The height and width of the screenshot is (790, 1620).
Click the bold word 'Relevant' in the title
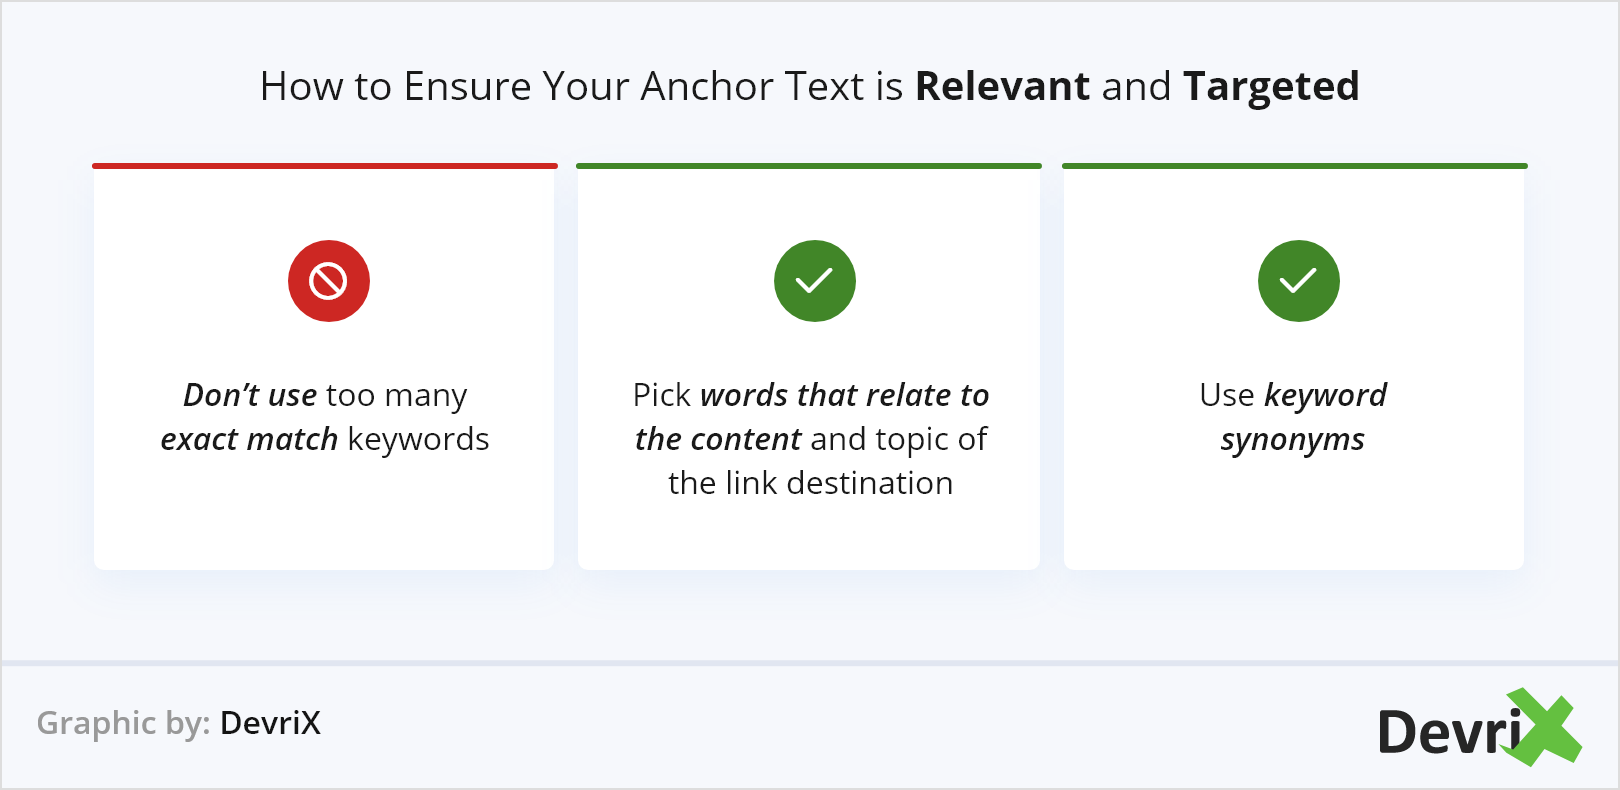[x=1002, y=87]
